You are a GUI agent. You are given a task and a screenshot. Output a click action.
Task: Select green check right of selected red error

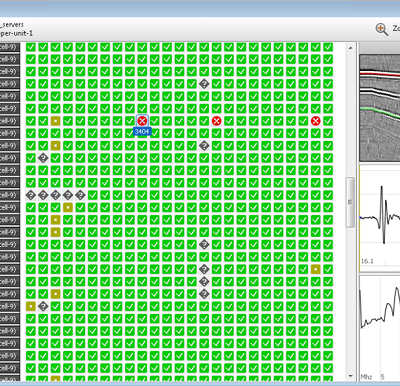click(155, 121)
